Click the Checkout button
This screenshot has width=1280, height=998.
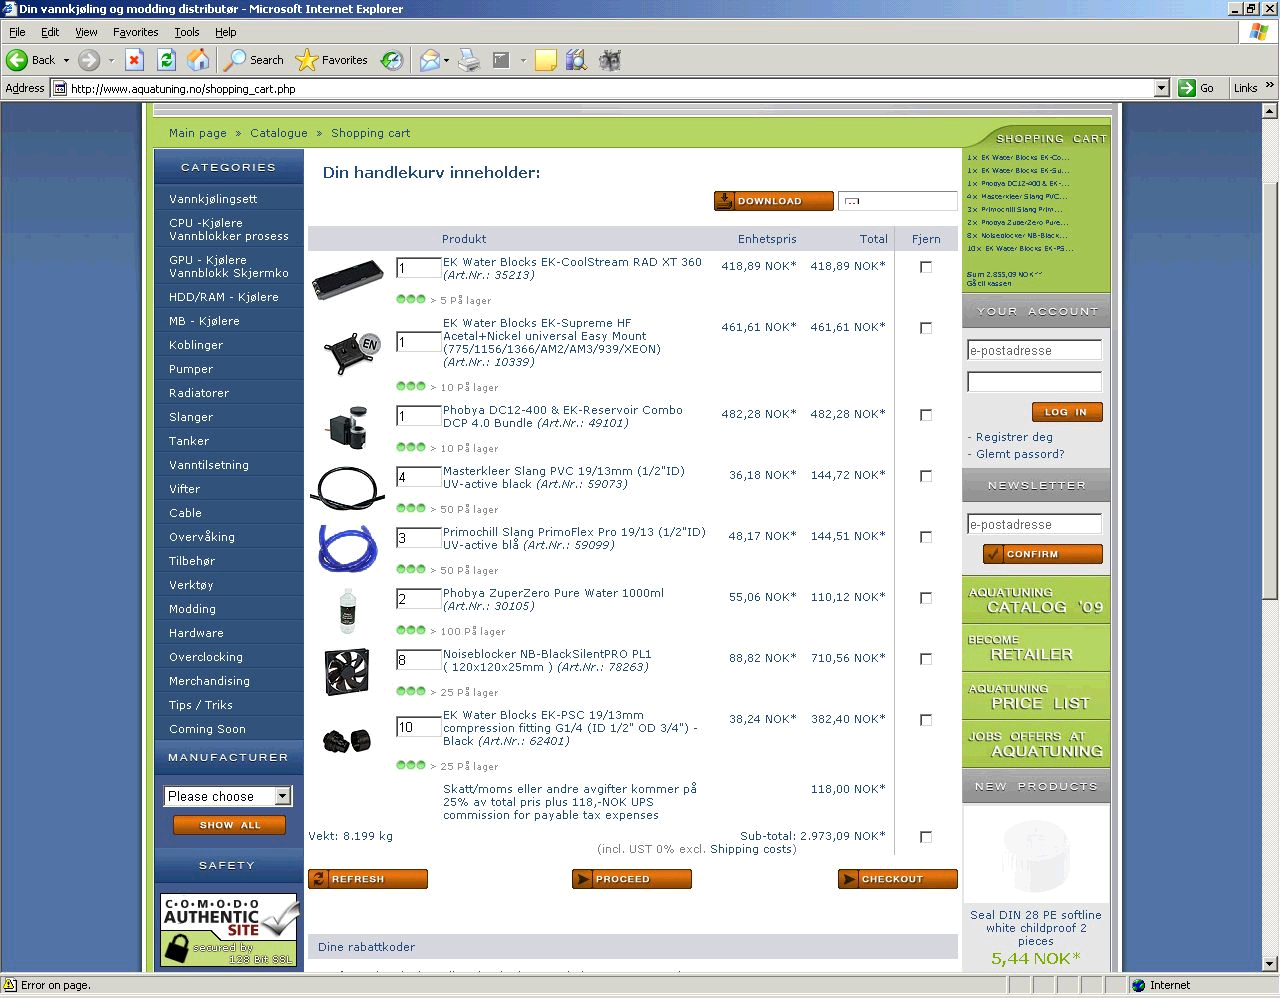(897, 879)
